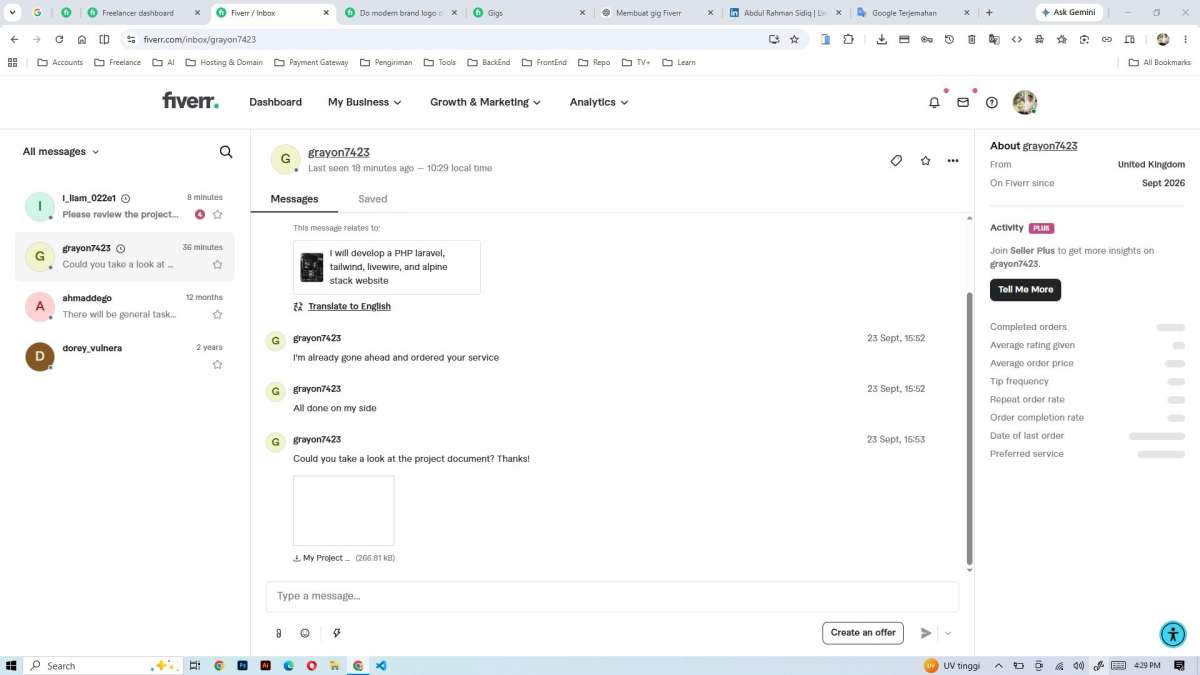The width and height of the screenshot is (1200, 675).
Task: Open the Chrome tab search dropdown
Action: 13,13
